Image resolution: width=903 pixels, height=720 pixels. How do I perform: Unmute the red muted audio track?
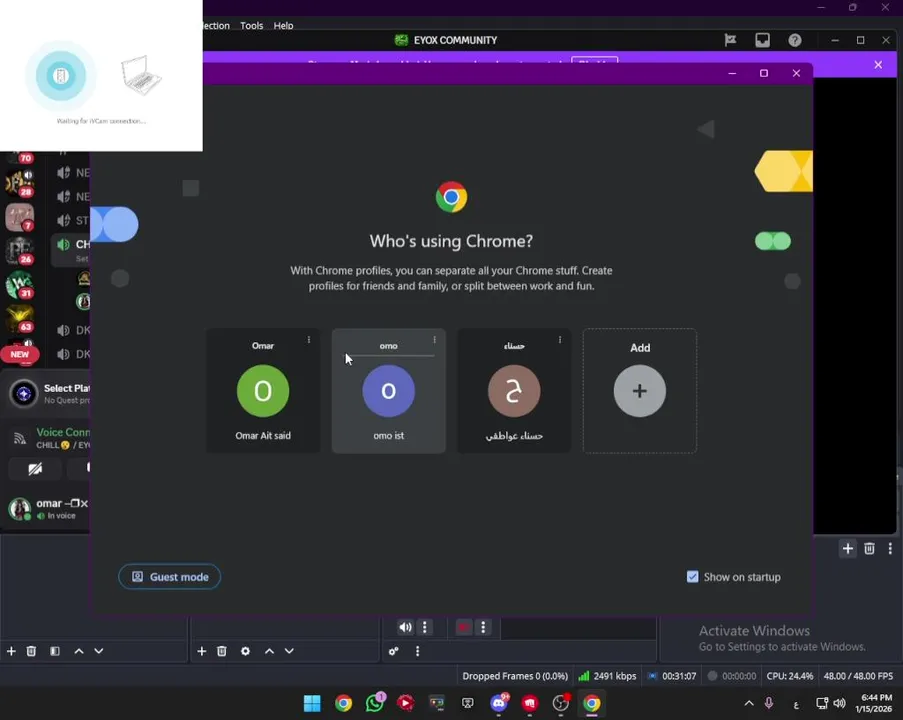point(464,627)
